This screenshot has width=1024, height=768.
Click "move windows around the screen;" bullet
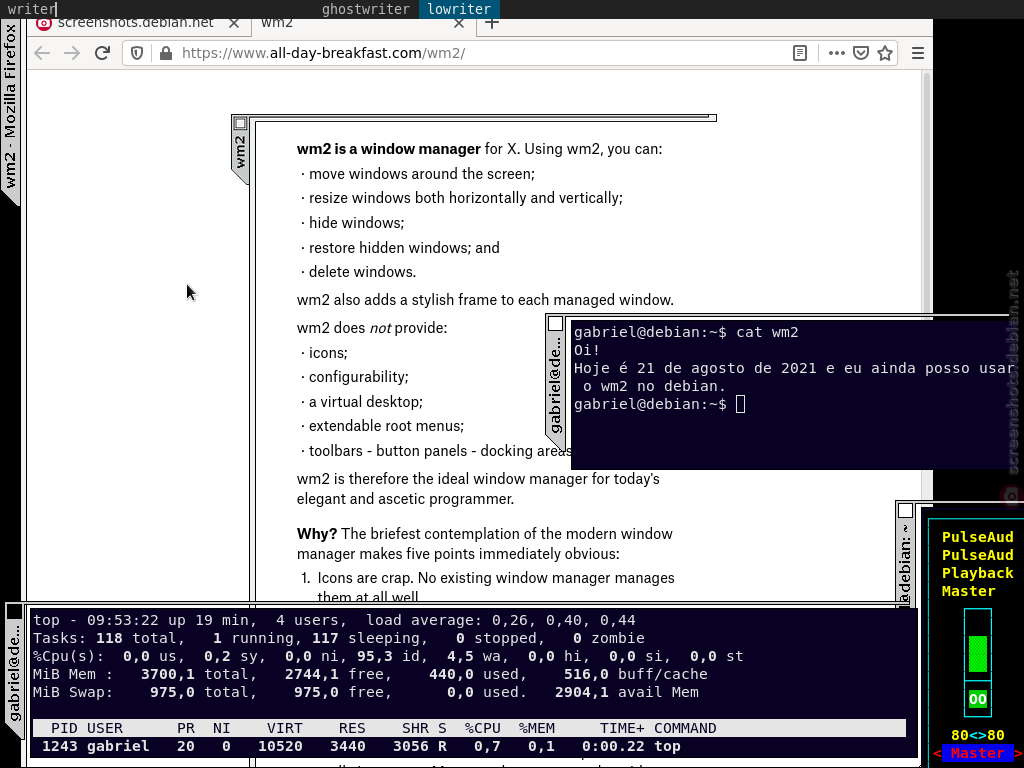click(x=422, y=174)
